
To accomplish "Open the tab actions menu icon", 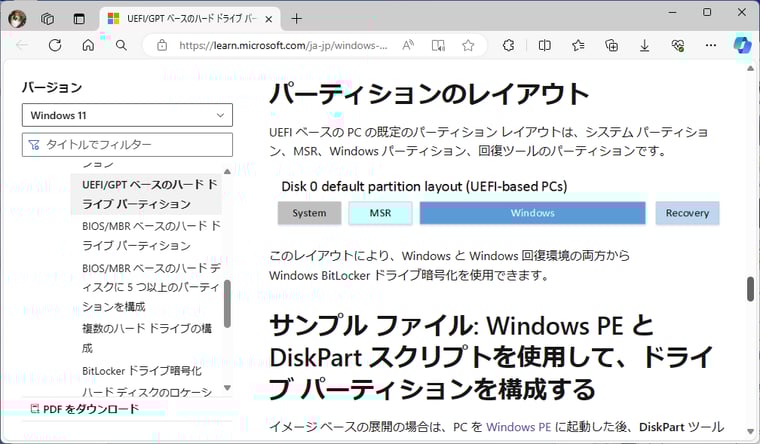I will (x=79, y=19).
